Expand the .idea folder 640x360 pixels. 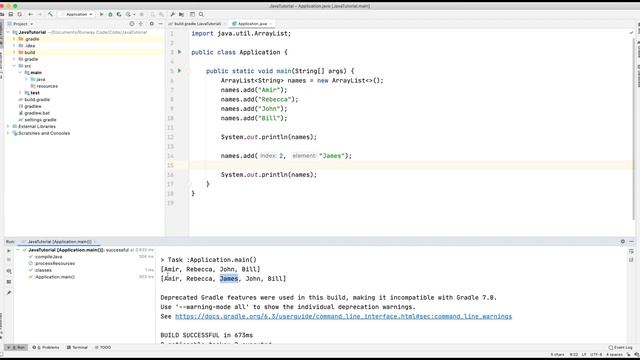[x=14, y=46]
